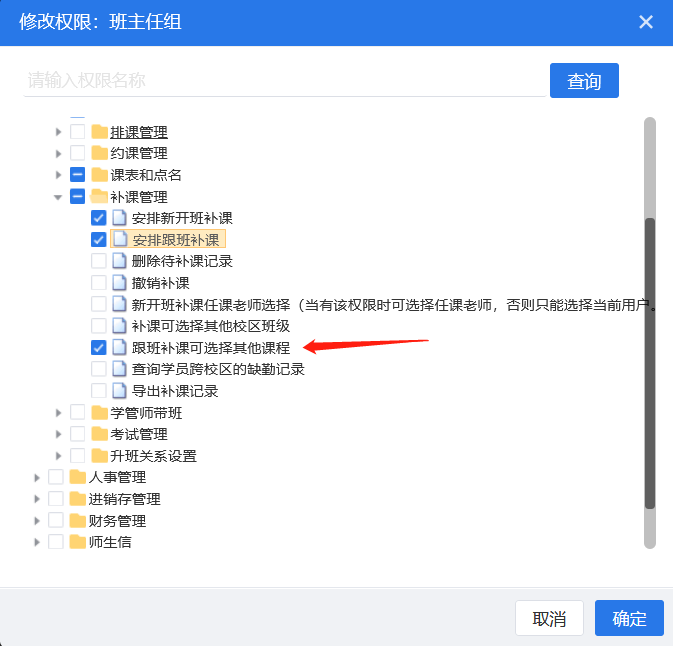Expand the 约课管理 tree node
The image size is (673, 646).
tap(58, 154)
